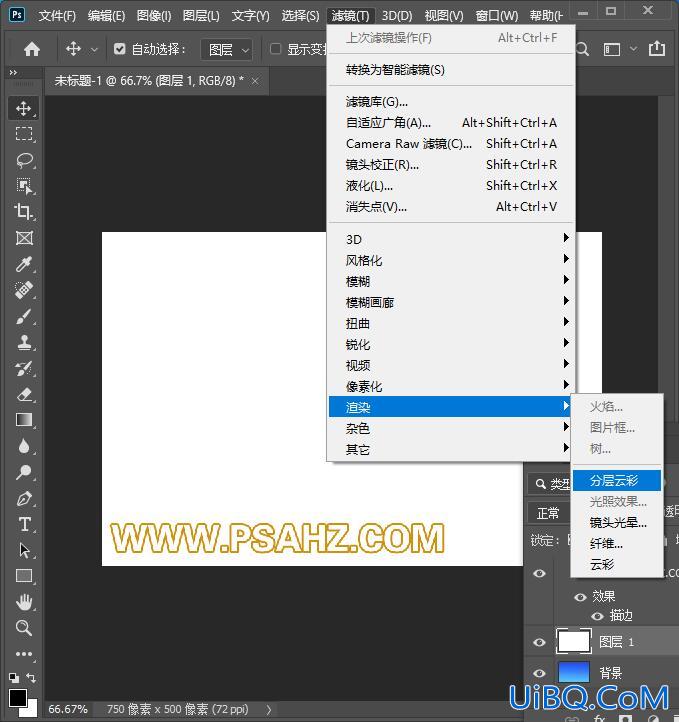Click the foreground black color swatch
679x722 pixels.
click(17, 698)
